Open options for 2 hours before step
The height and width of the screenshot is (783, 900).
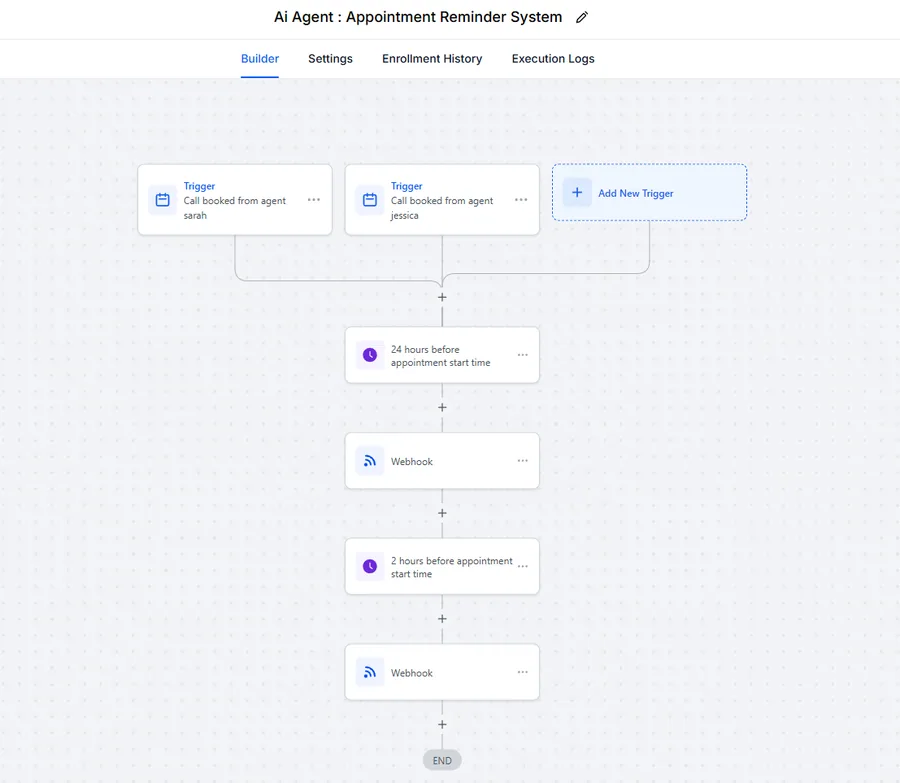(x=522, y=567)
